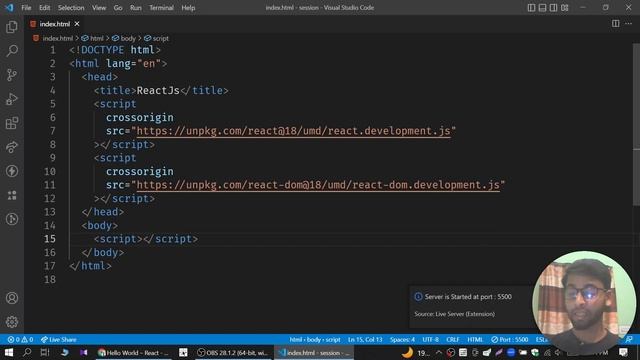
Task: Click the ReactJs title text on line 4
Action: (158, 91)
